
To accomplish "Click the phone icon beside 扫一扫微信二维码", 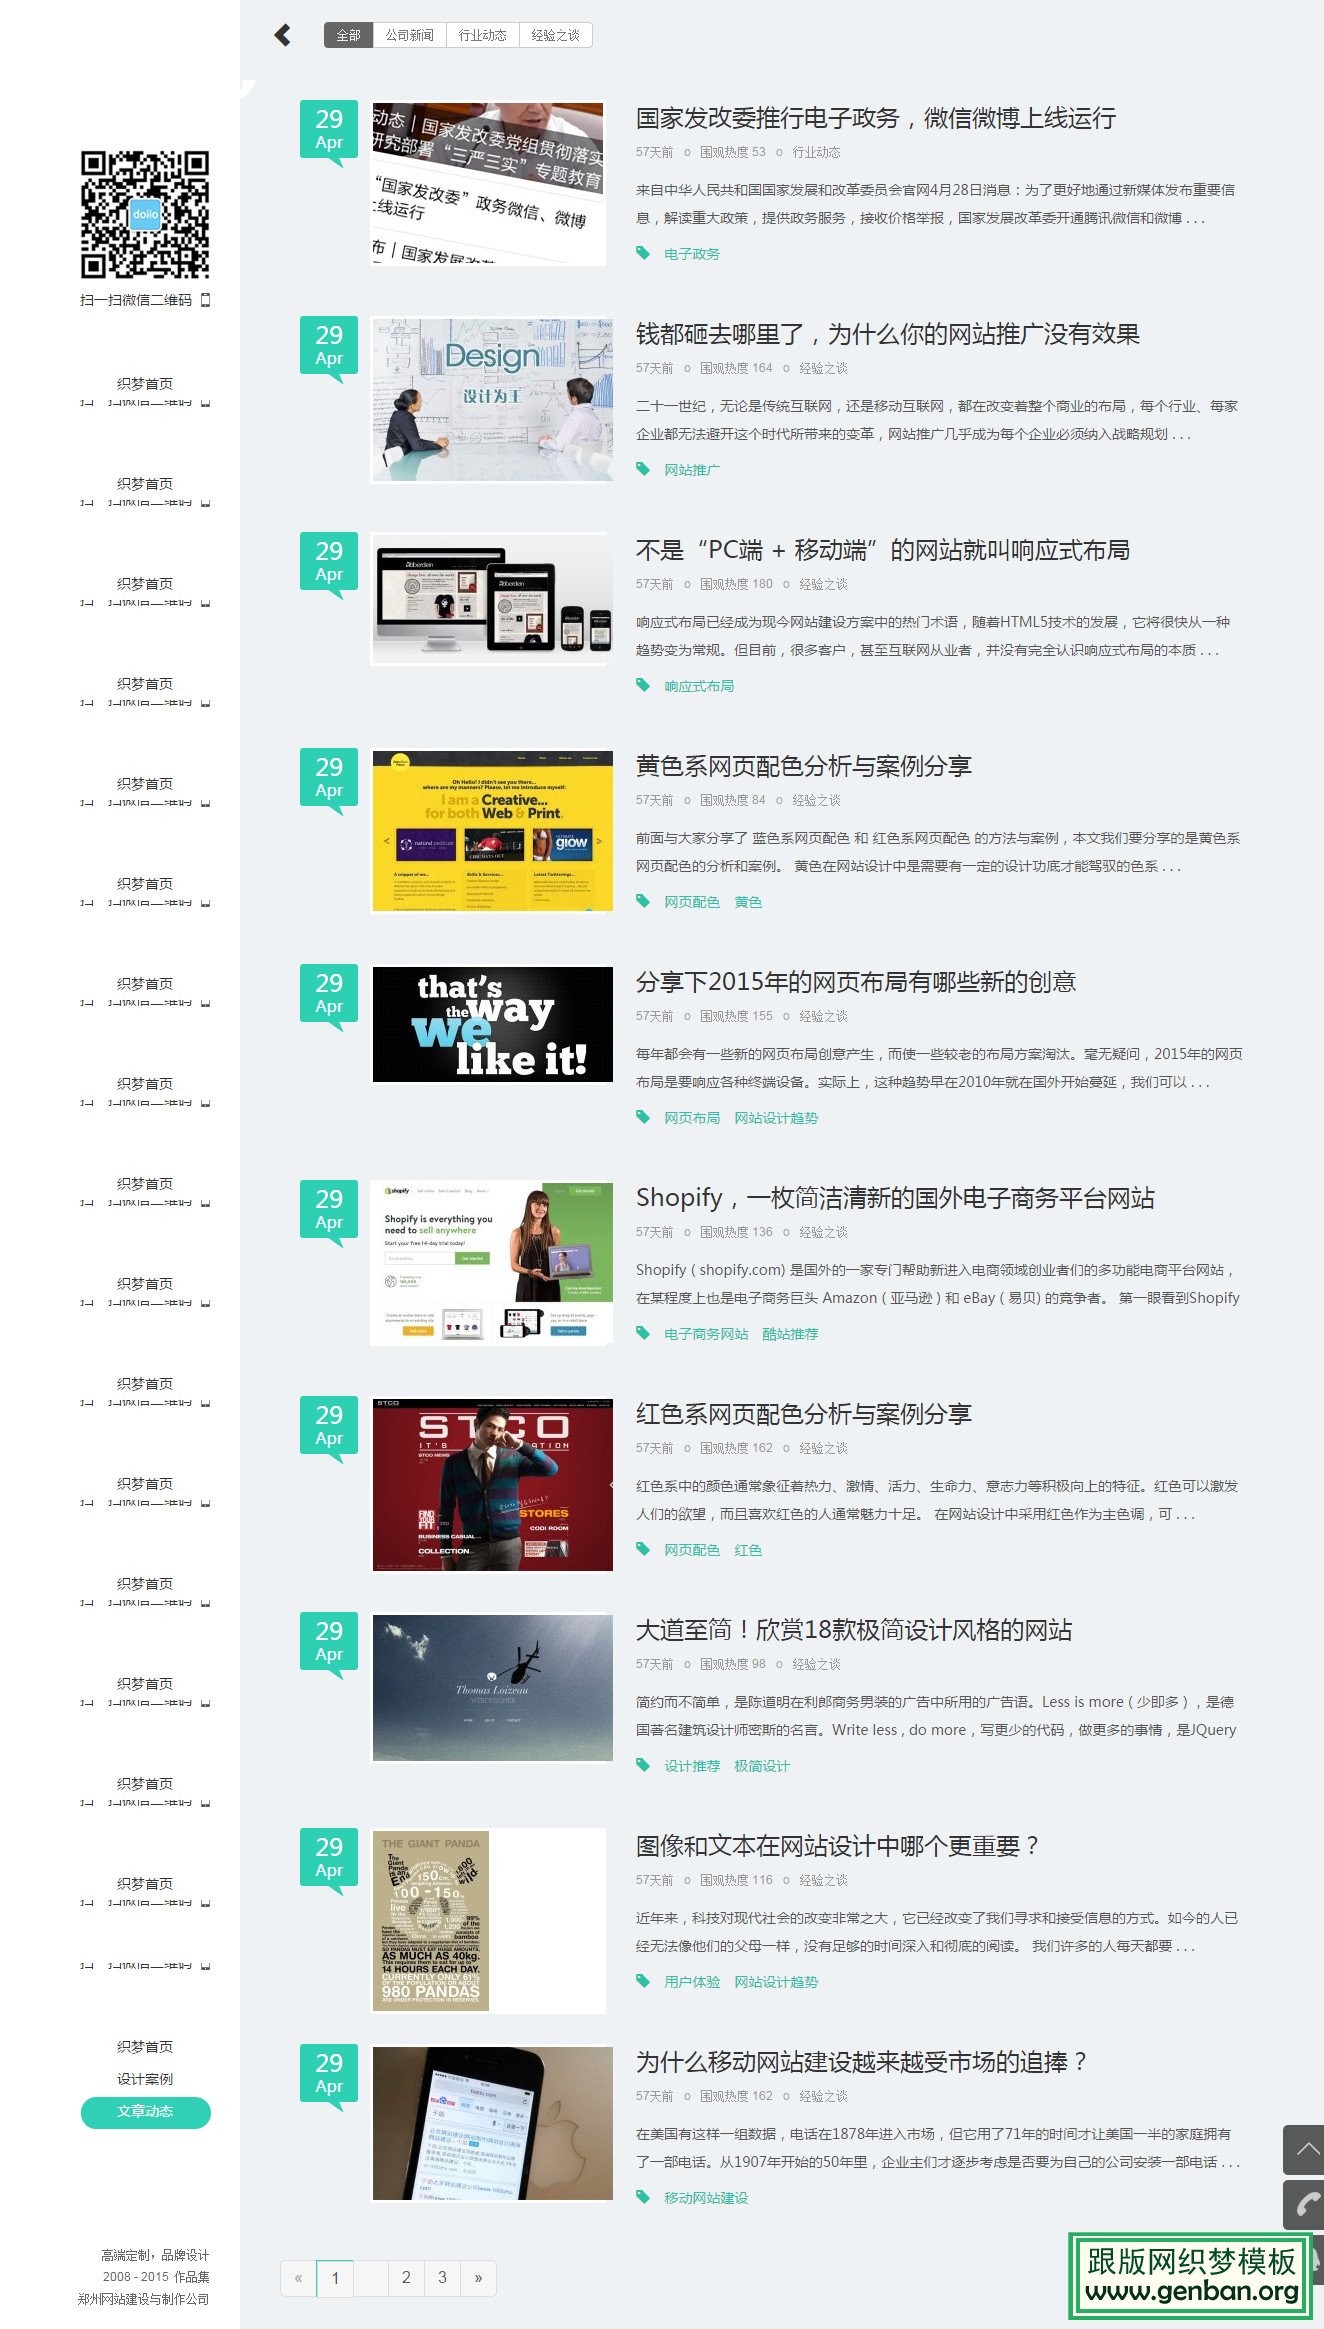I will tap(206, 300).
